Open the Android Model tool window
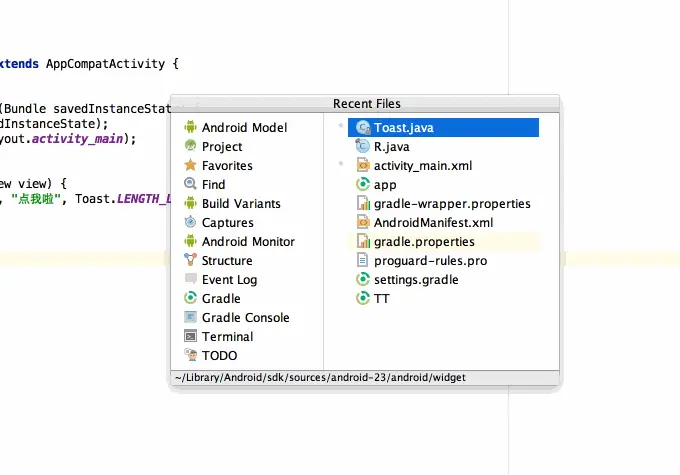The height and width of the screenshot is (475, 680). click(x=235, y=128)
